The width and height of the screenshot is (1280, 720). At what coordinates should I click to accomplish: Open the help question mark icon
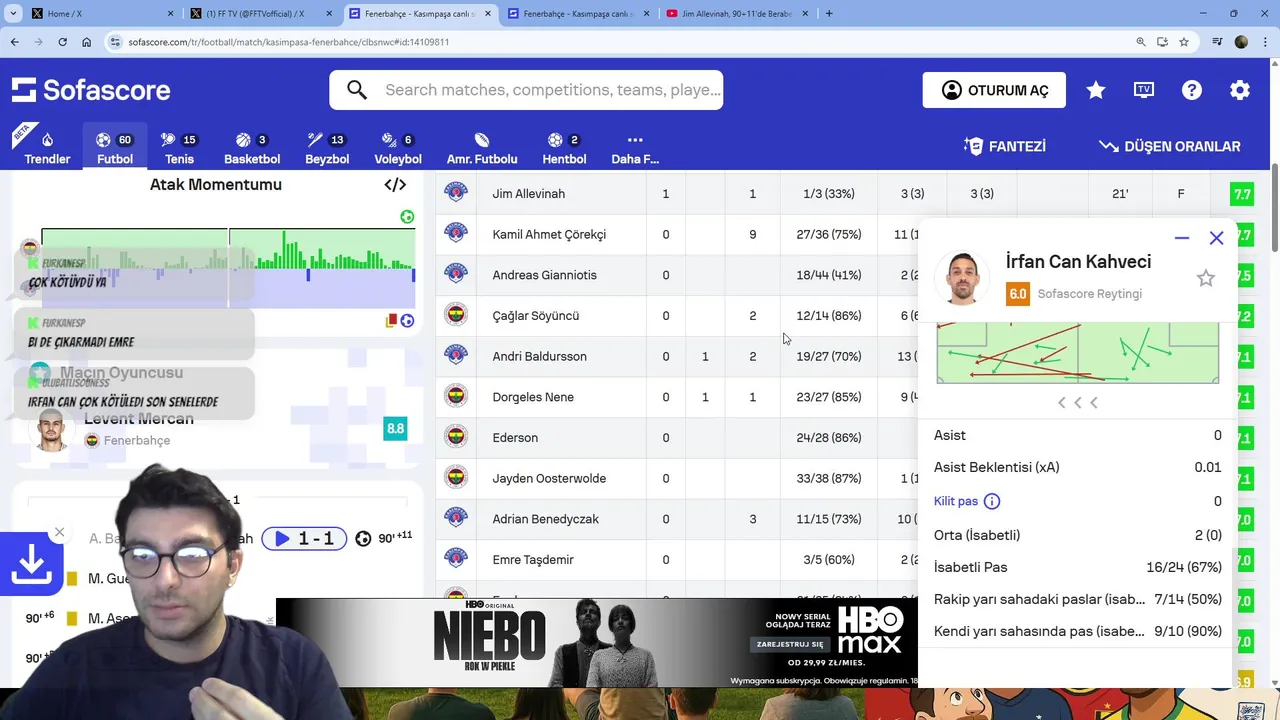(1192, 90)
